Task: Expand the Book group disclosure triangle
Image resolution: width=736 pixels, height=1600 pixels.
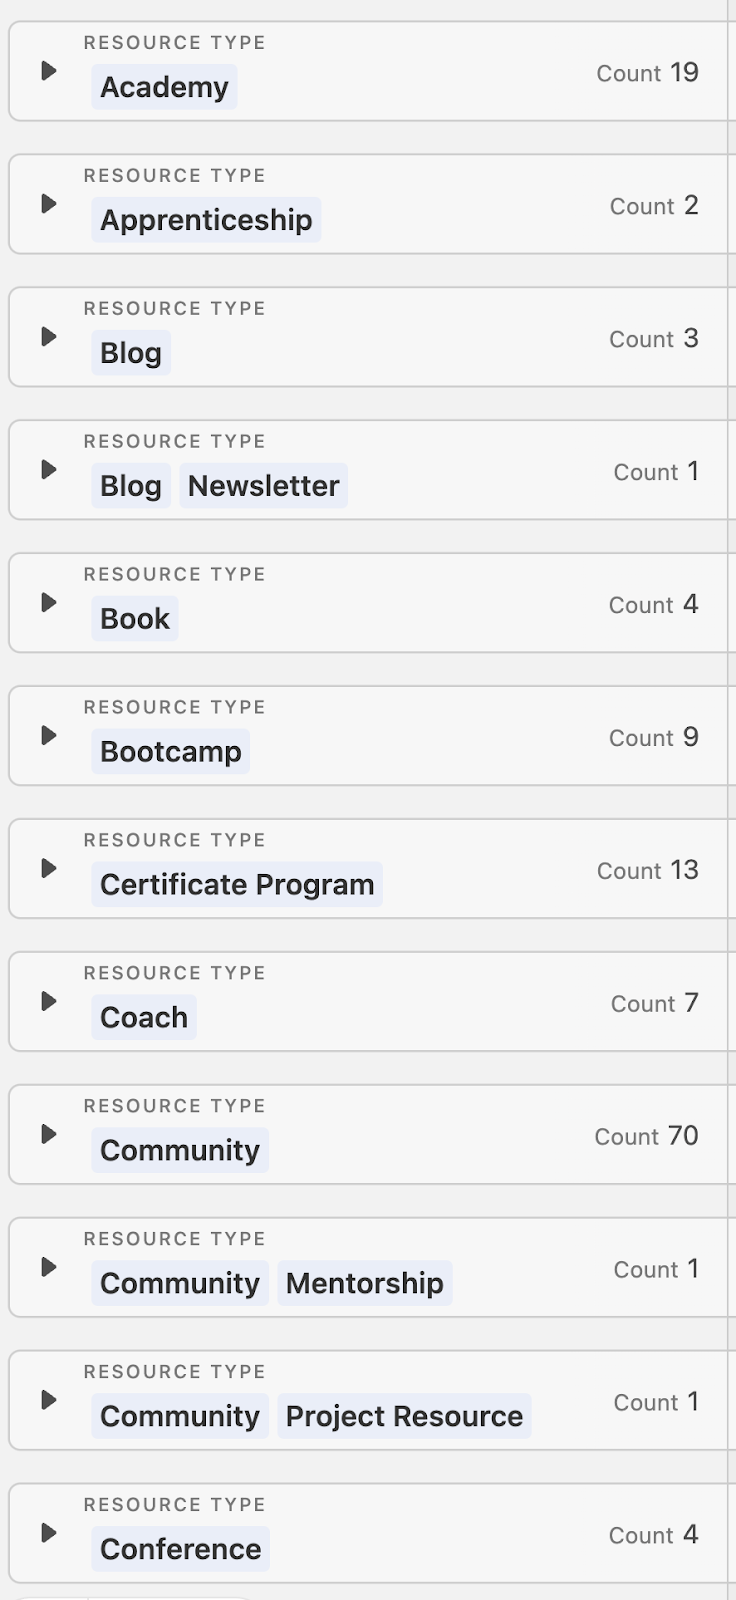Action: (x=48, y=603)
